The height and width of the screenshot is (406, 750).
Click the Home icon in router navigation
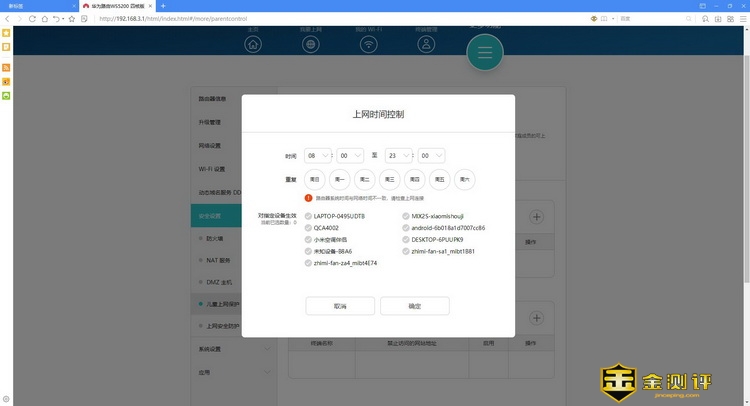click(253, 44)
